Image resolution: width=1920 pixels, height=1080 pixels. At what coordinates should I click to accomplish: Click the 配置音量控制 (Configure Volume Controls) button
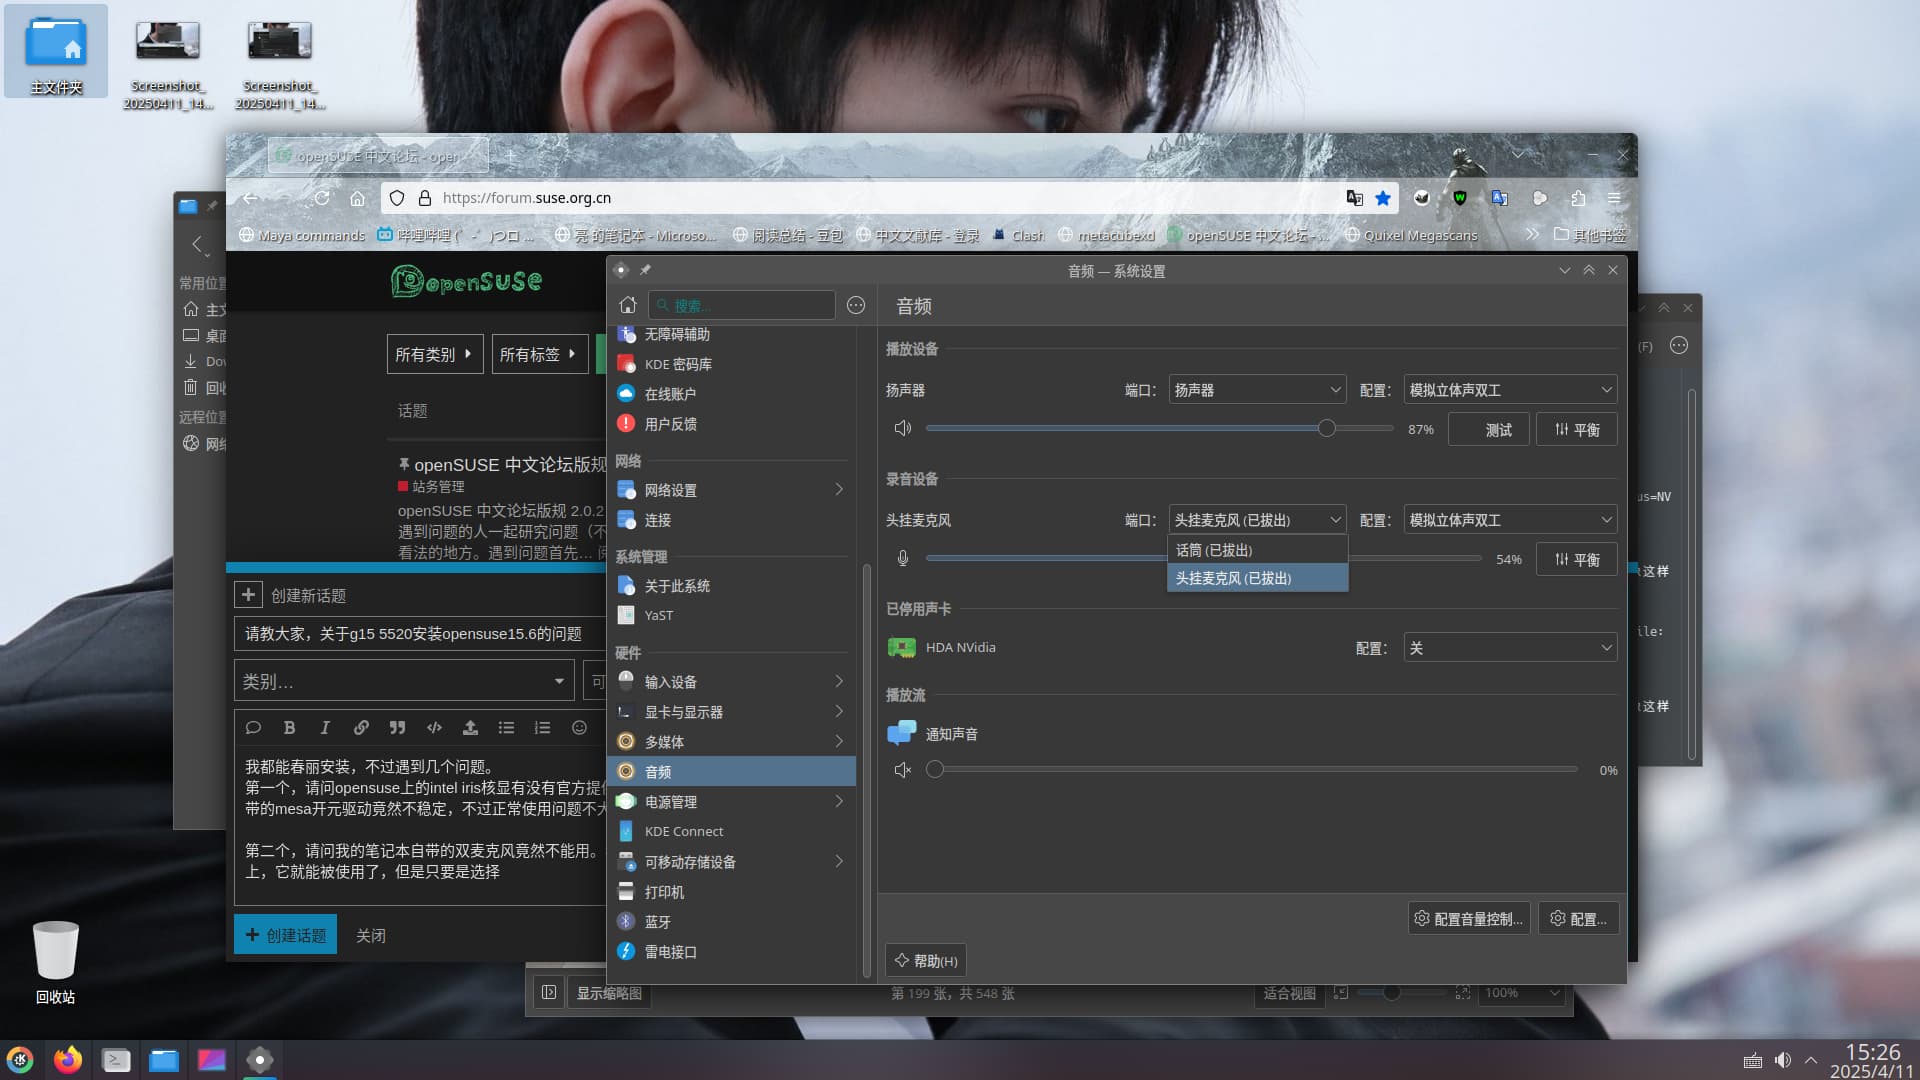point(1469,919)
